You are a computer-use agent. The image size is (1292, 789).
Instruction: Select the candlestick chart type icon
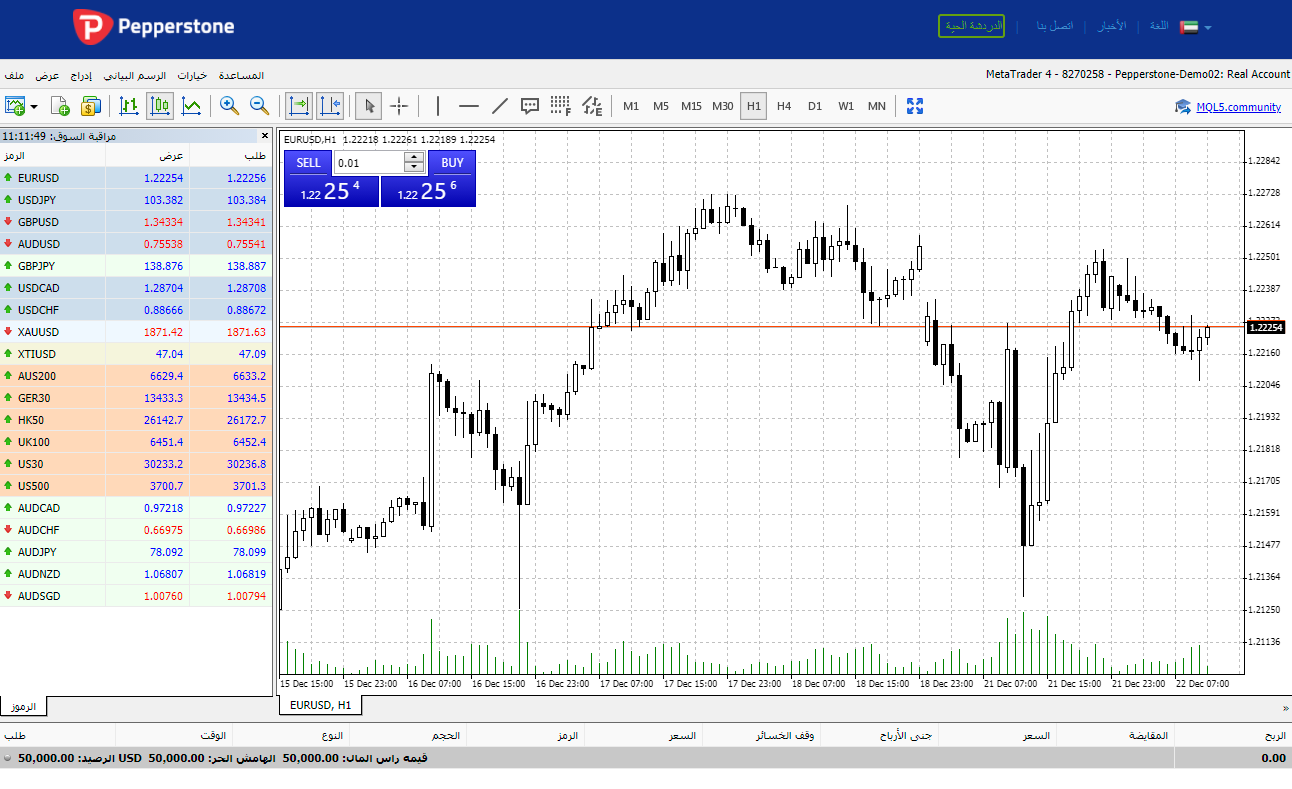[x=160, y=106]
